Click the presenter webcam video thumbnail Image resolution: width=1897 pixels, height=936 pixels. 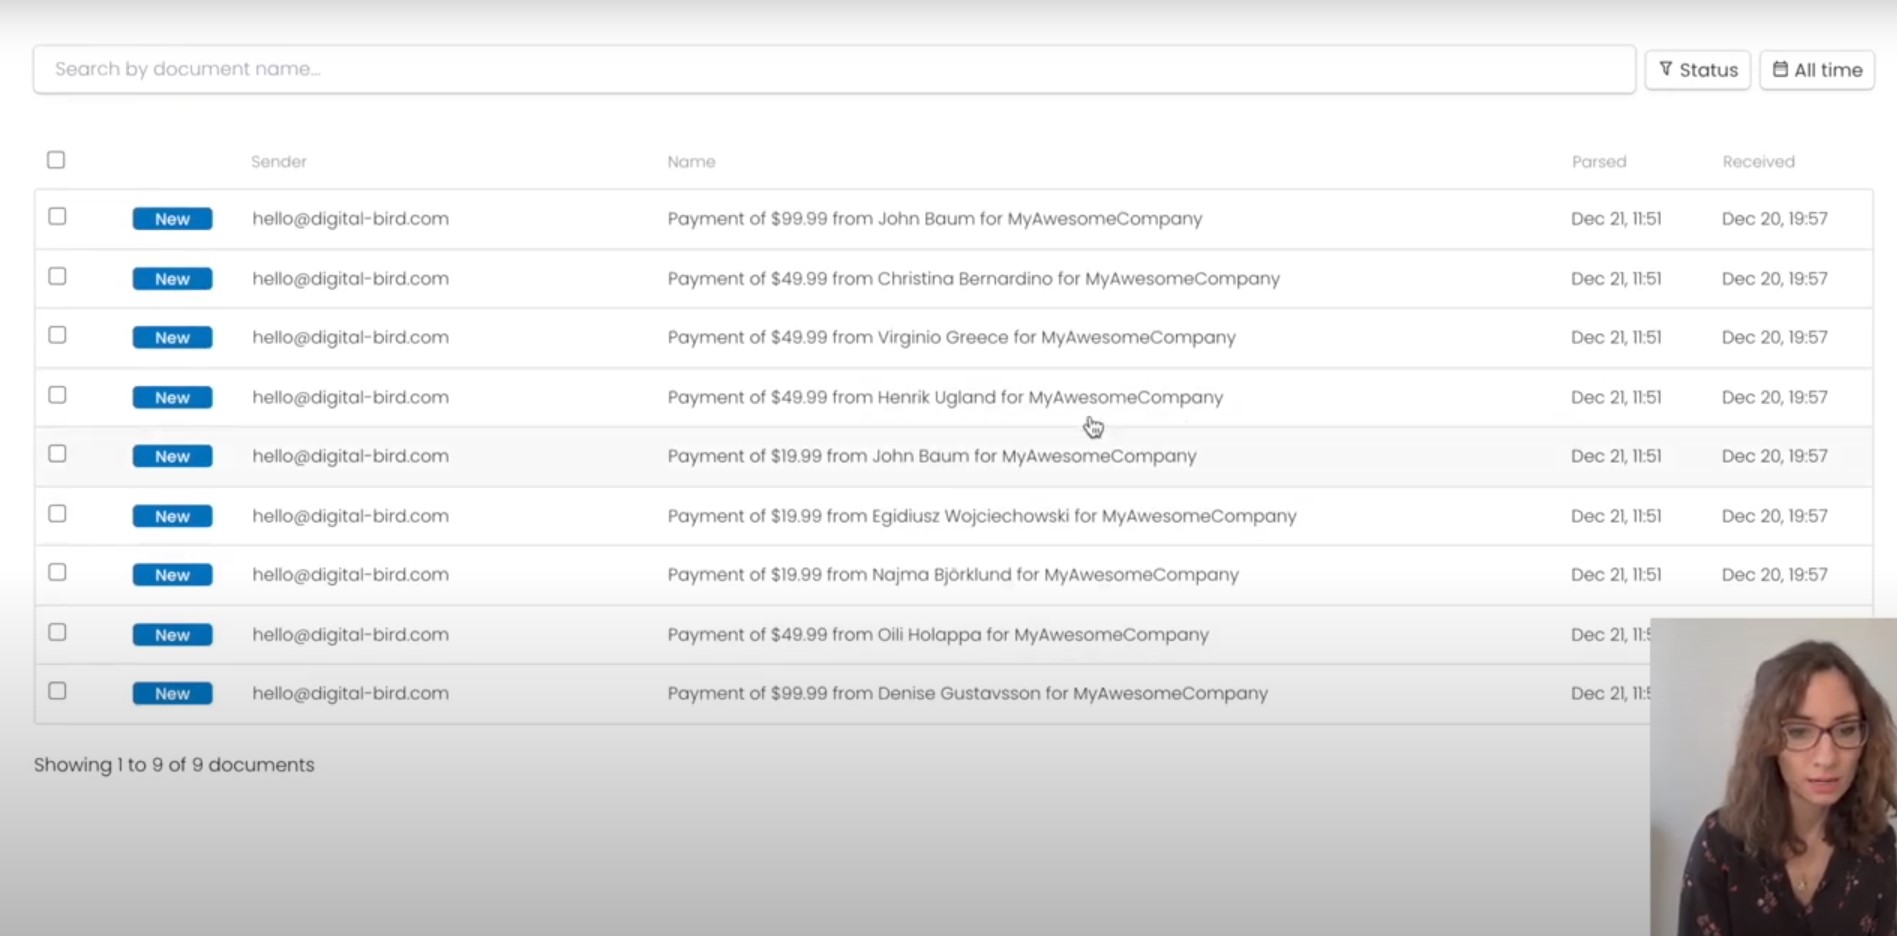pyautogui.click(x=1773, y=777)
